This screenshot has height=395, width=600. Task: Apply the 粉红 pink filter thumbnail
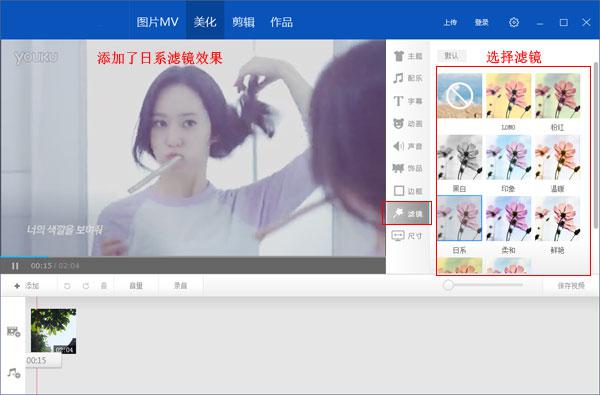pyautogui.click(x=558, y=96)
